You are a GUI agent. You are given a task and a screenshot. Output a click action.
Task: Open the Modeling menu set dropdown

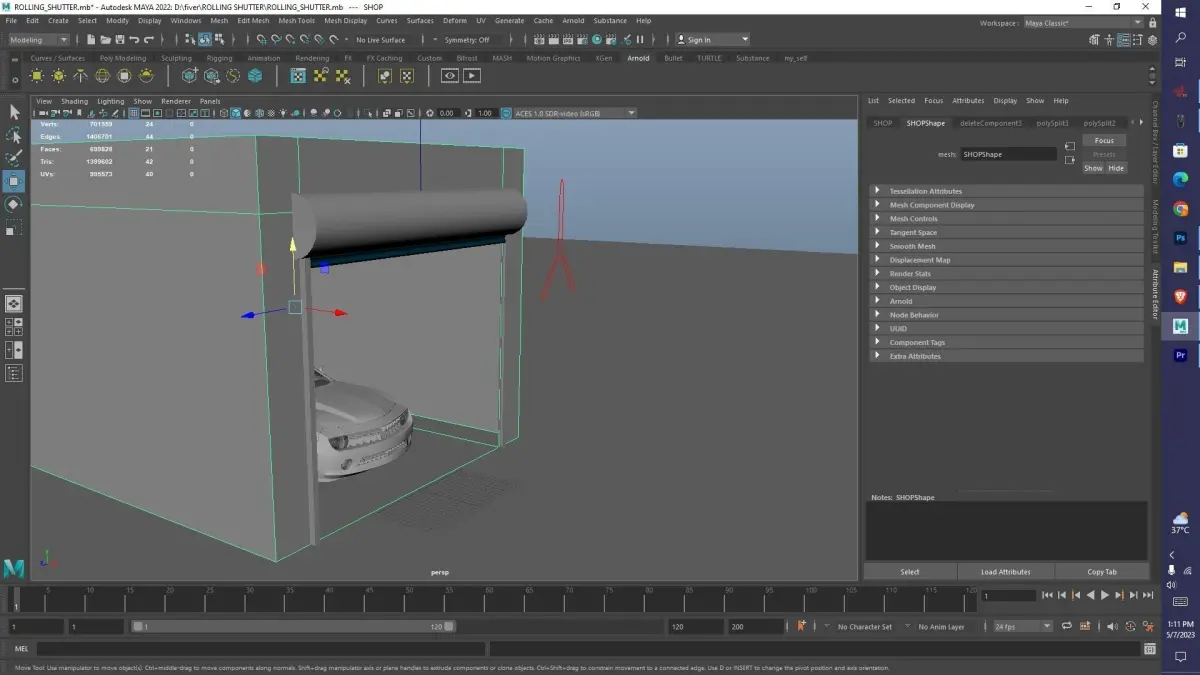point(39,40)
